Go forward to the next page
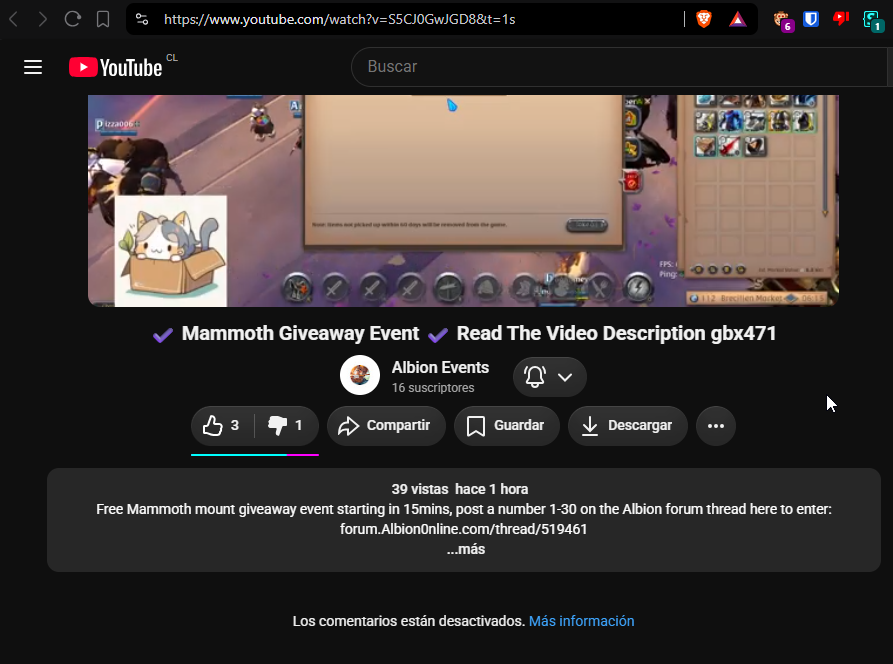893x664 pixels. [43, 19]
